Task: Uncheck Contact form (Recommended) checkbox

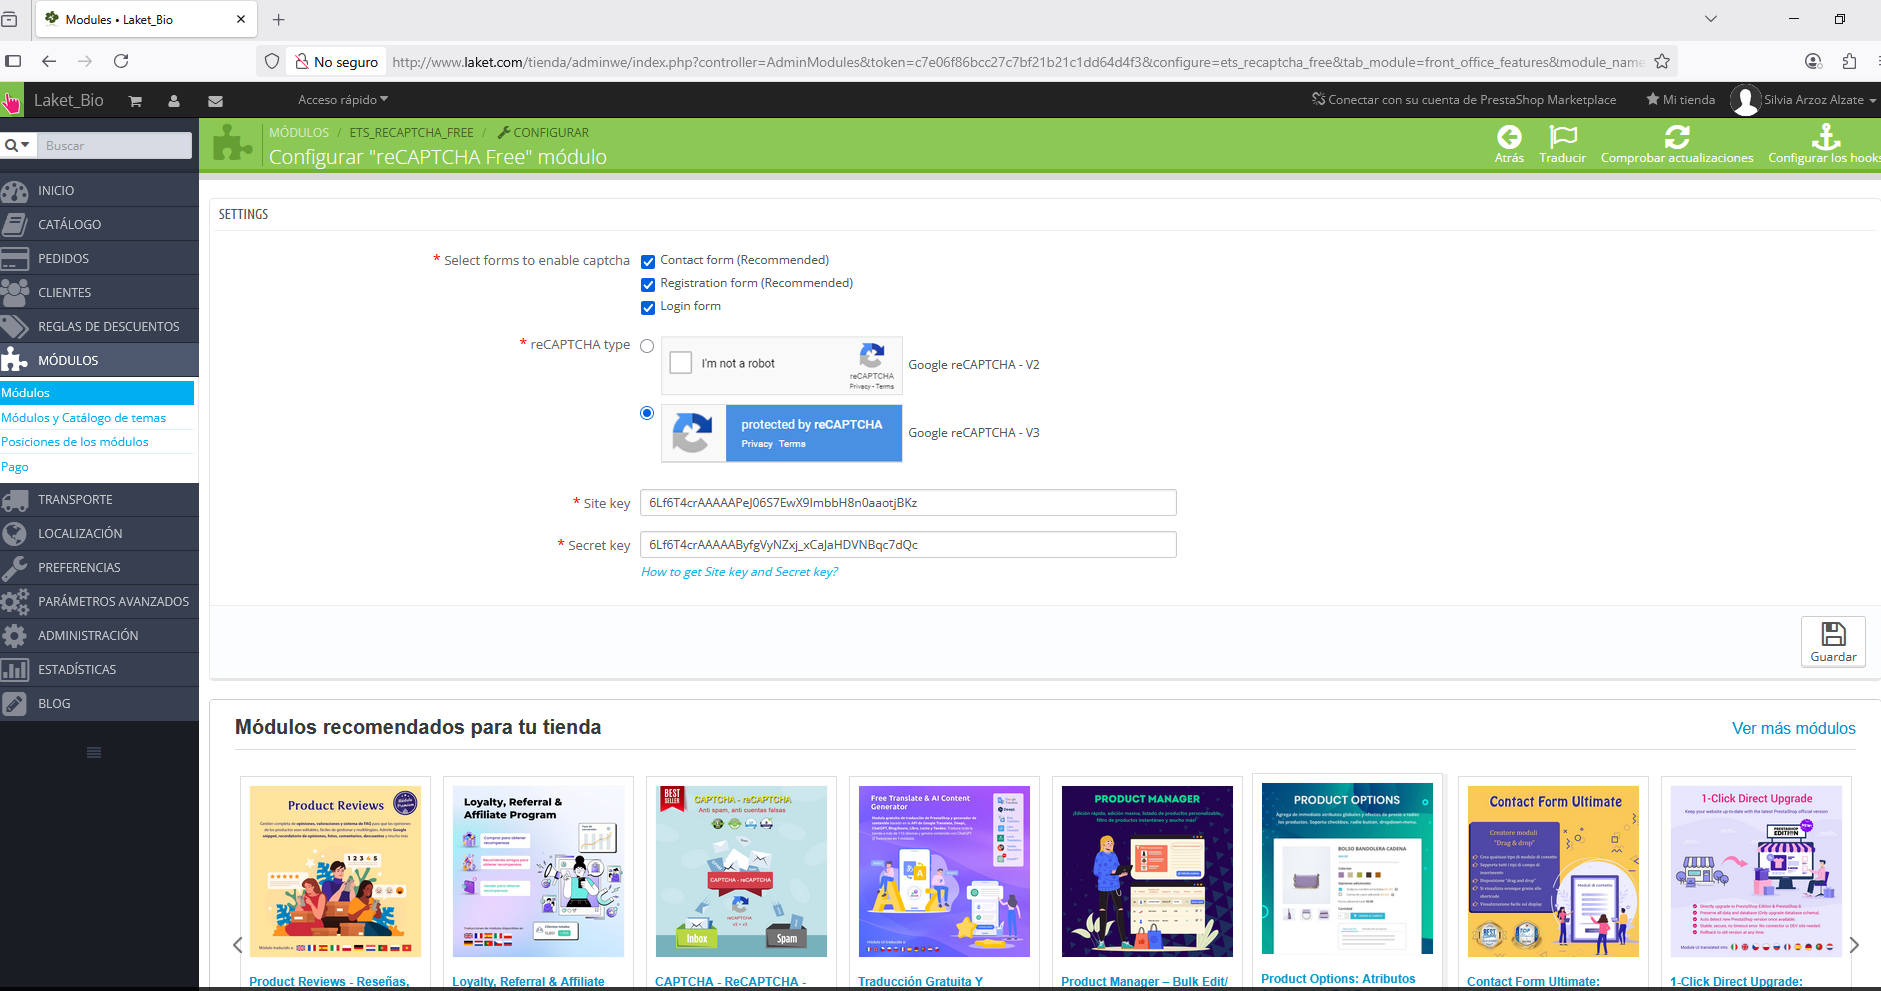Action: 648,261
